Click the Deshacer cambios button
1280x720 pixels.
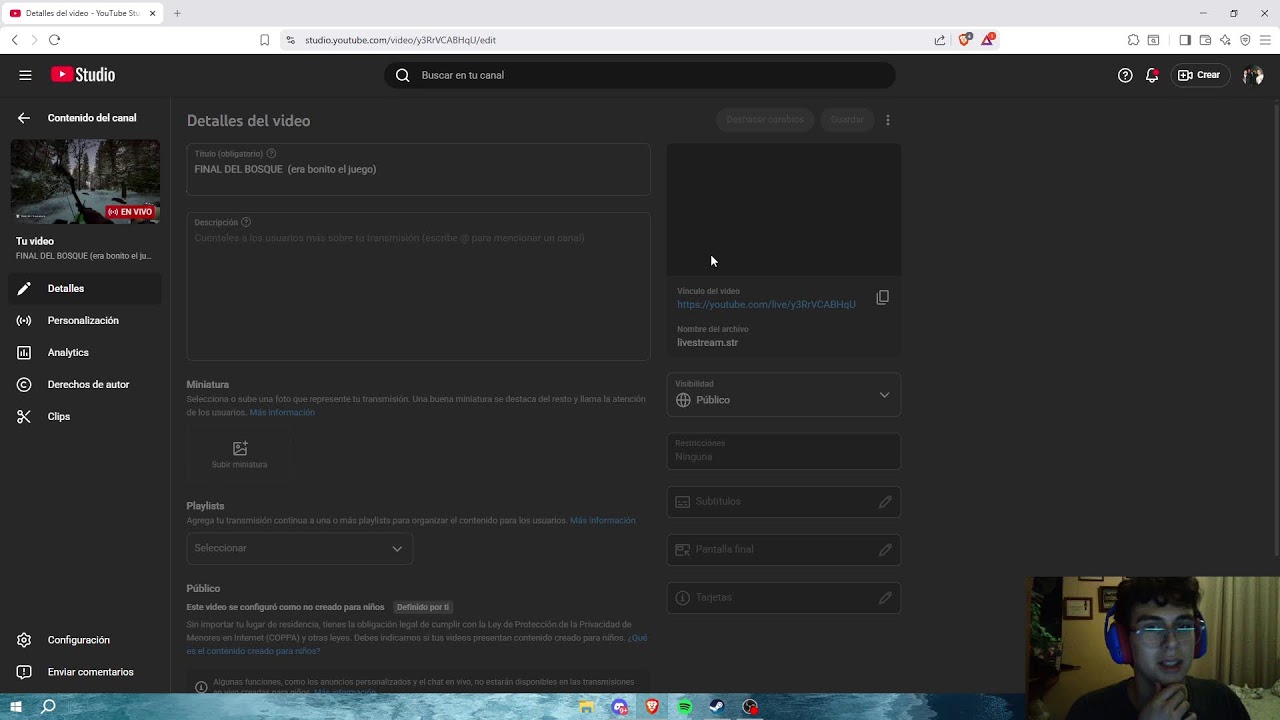coord(765,120)
